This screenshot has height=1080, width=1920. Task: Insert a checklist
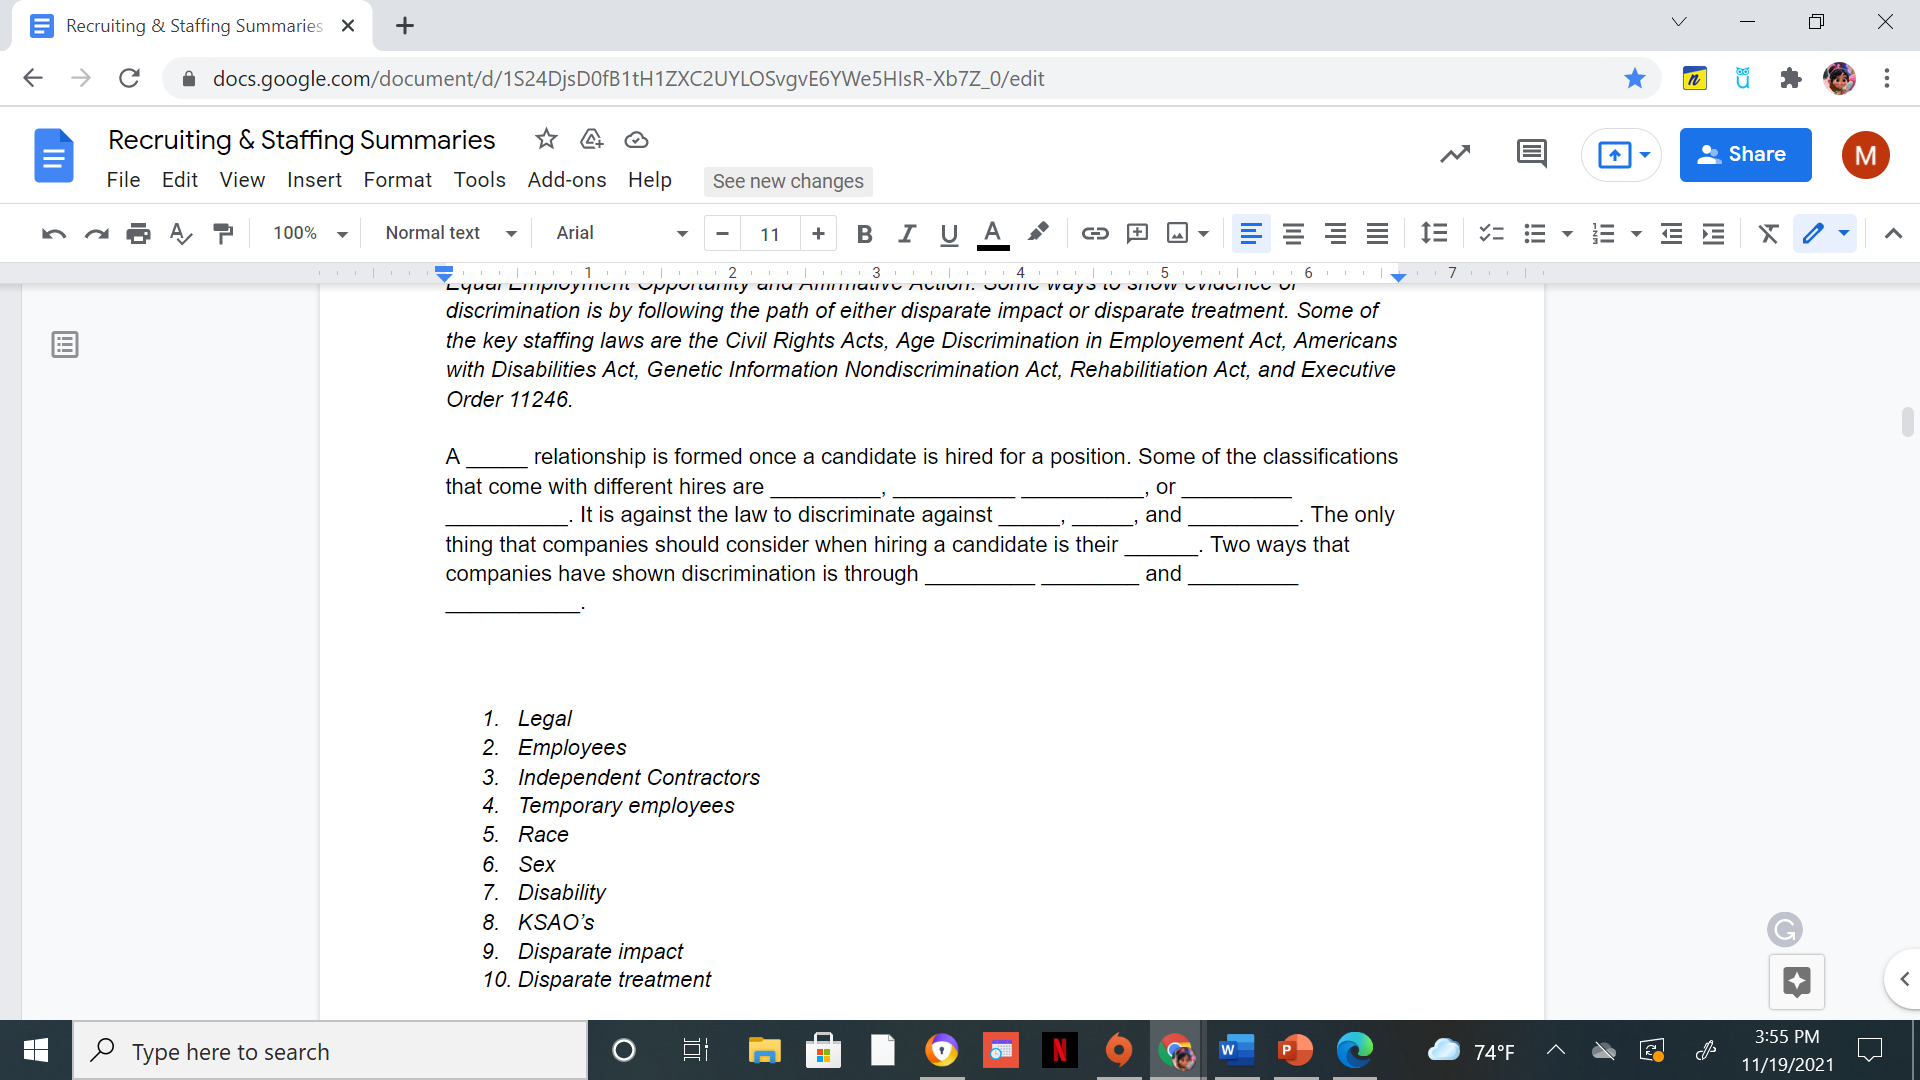click(1492, 233)
